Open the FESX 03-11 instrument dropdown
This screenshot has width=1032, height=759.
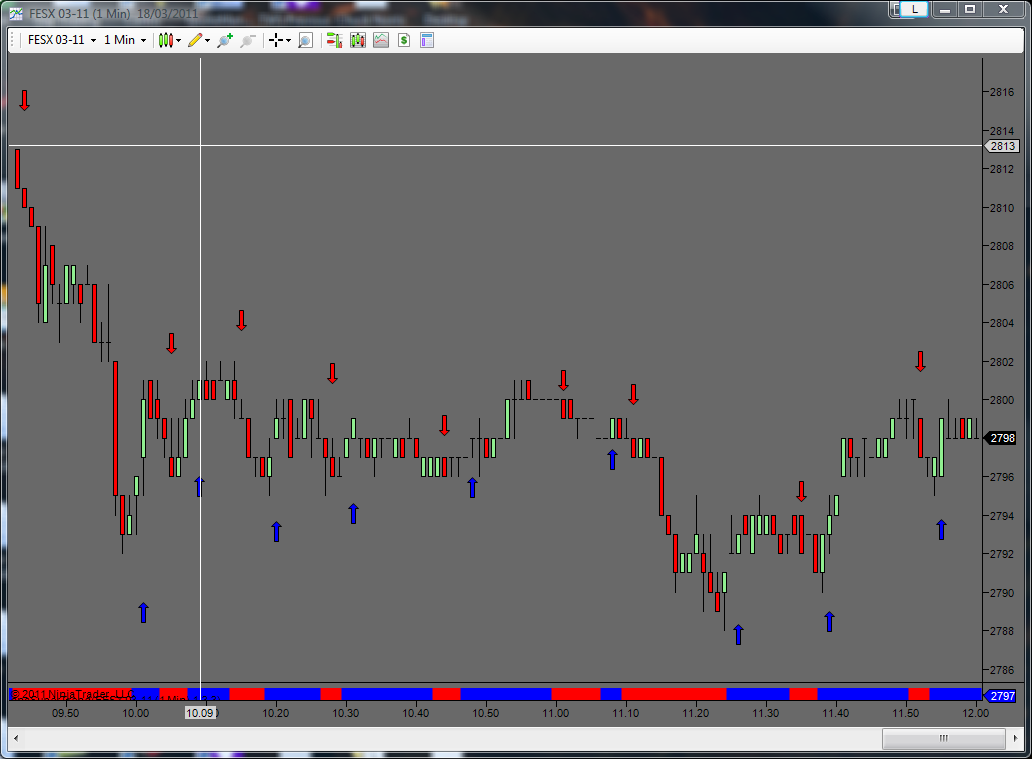tap(62, 40)
